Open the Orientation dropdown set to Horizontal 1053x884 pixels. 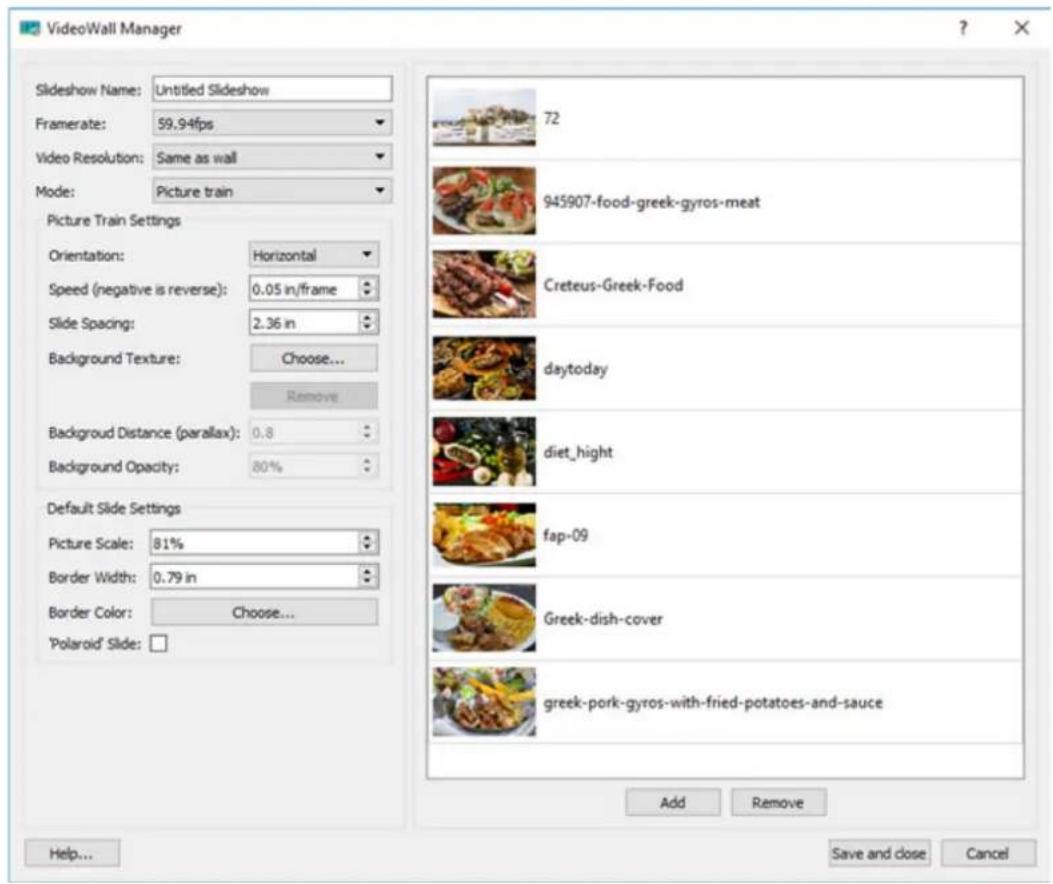(x=314, y=255)
